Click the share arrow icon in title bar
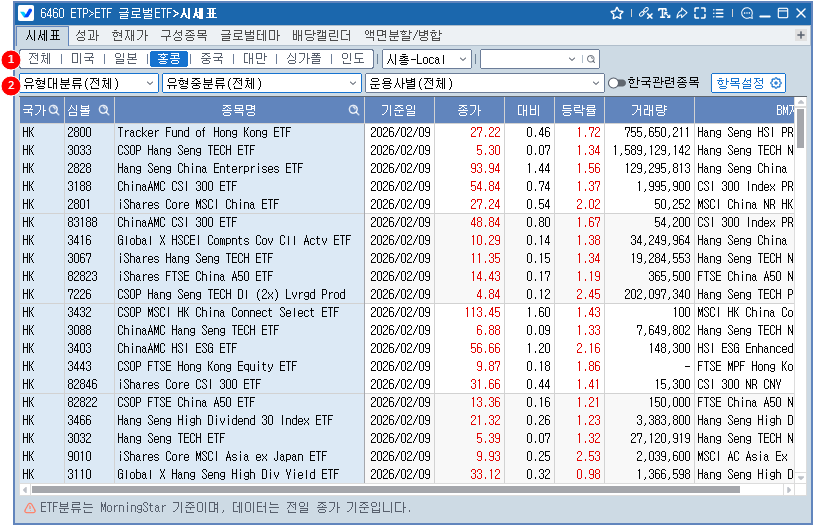 tap(681, 13)
